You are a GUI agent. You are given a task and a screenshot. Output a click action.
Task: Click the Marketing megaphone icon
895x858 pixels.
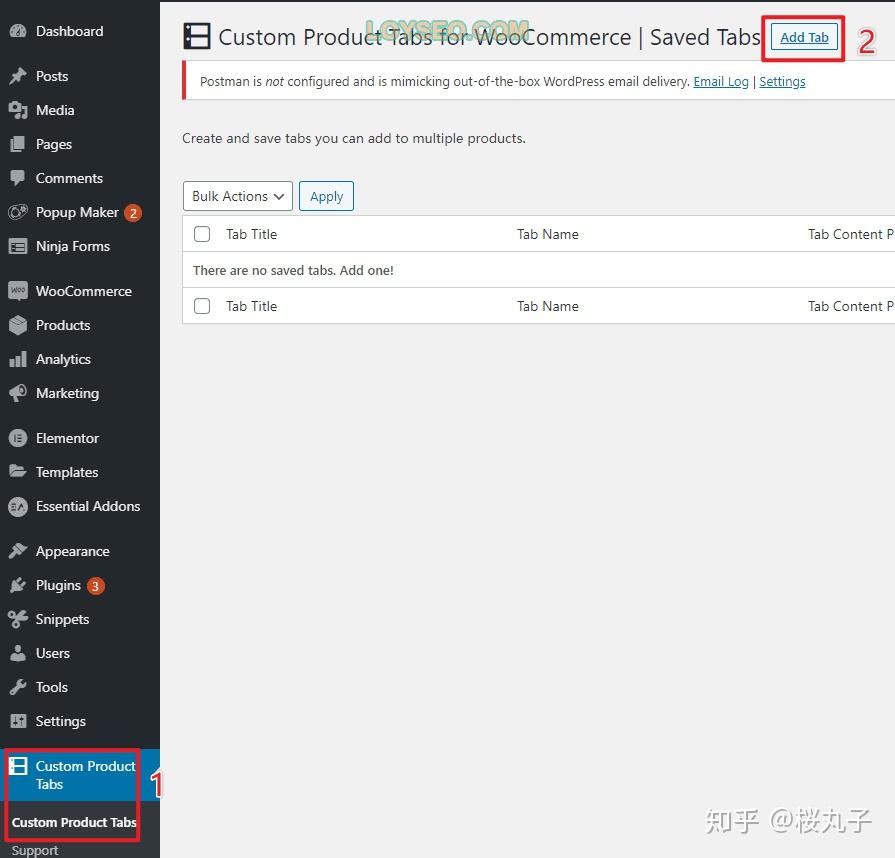pos(18,393)
